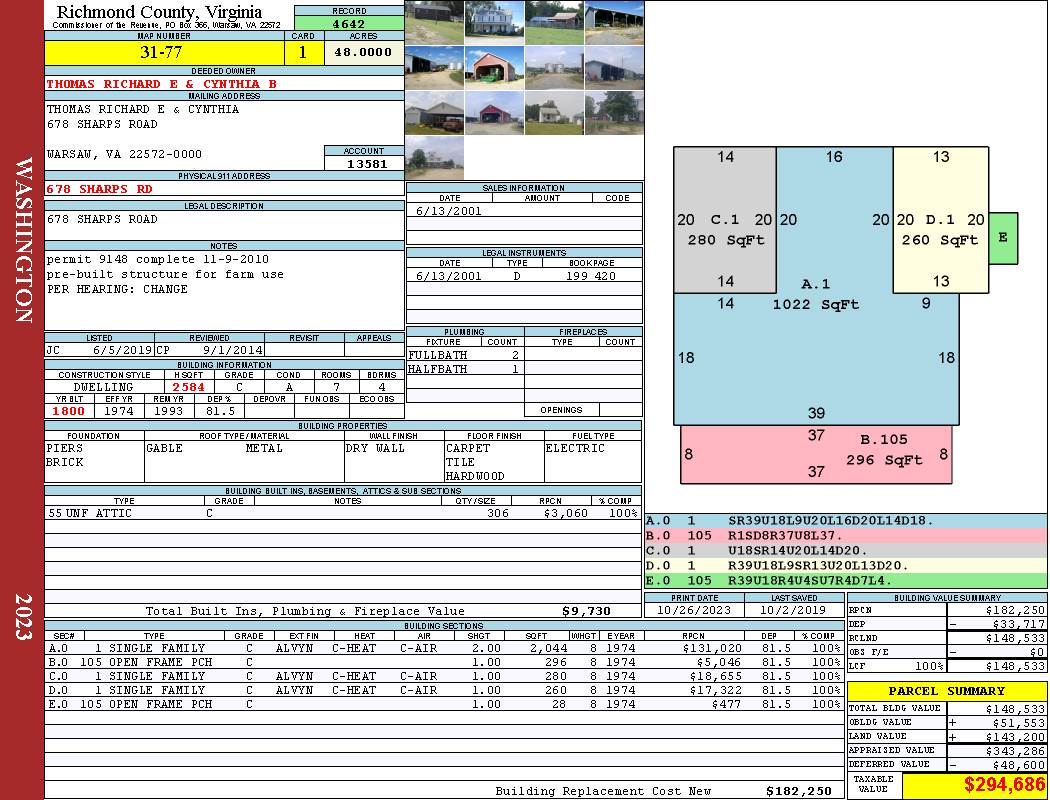
Task: Click the 2023 year label on sidebar
Action: pos(23,617)
